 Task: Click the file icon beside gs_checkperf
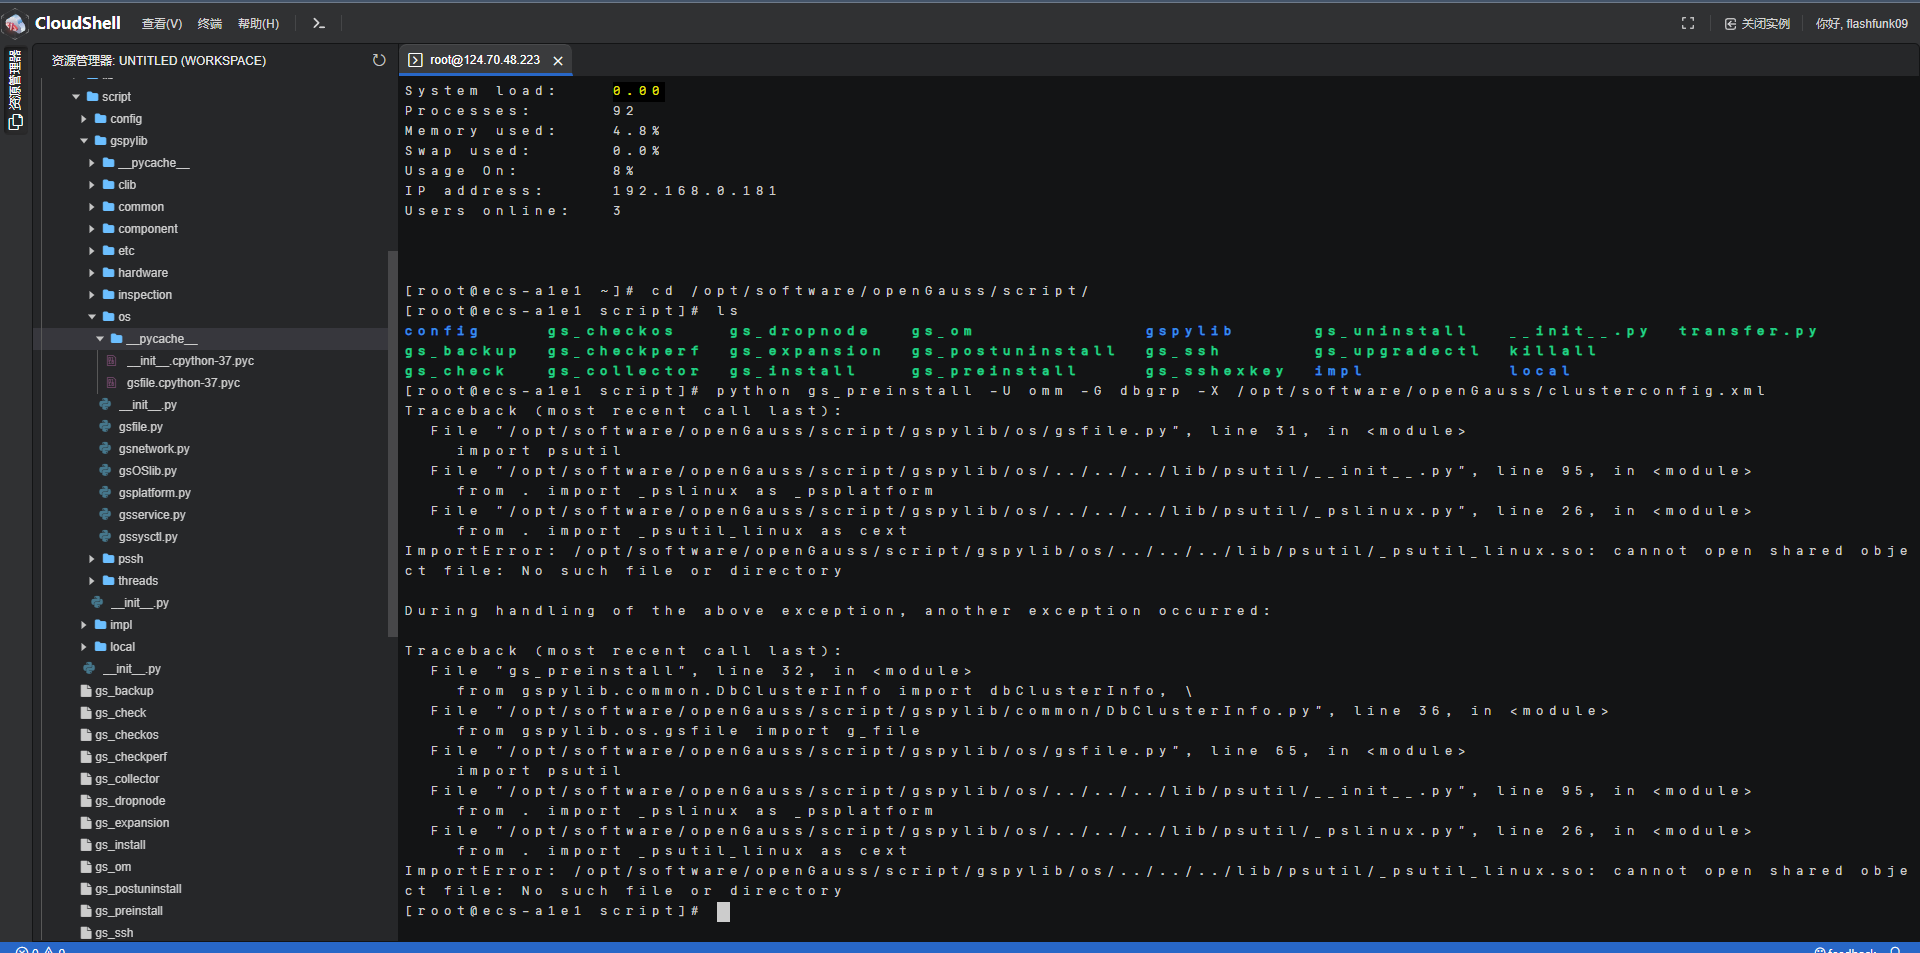(x=86, y=757)
